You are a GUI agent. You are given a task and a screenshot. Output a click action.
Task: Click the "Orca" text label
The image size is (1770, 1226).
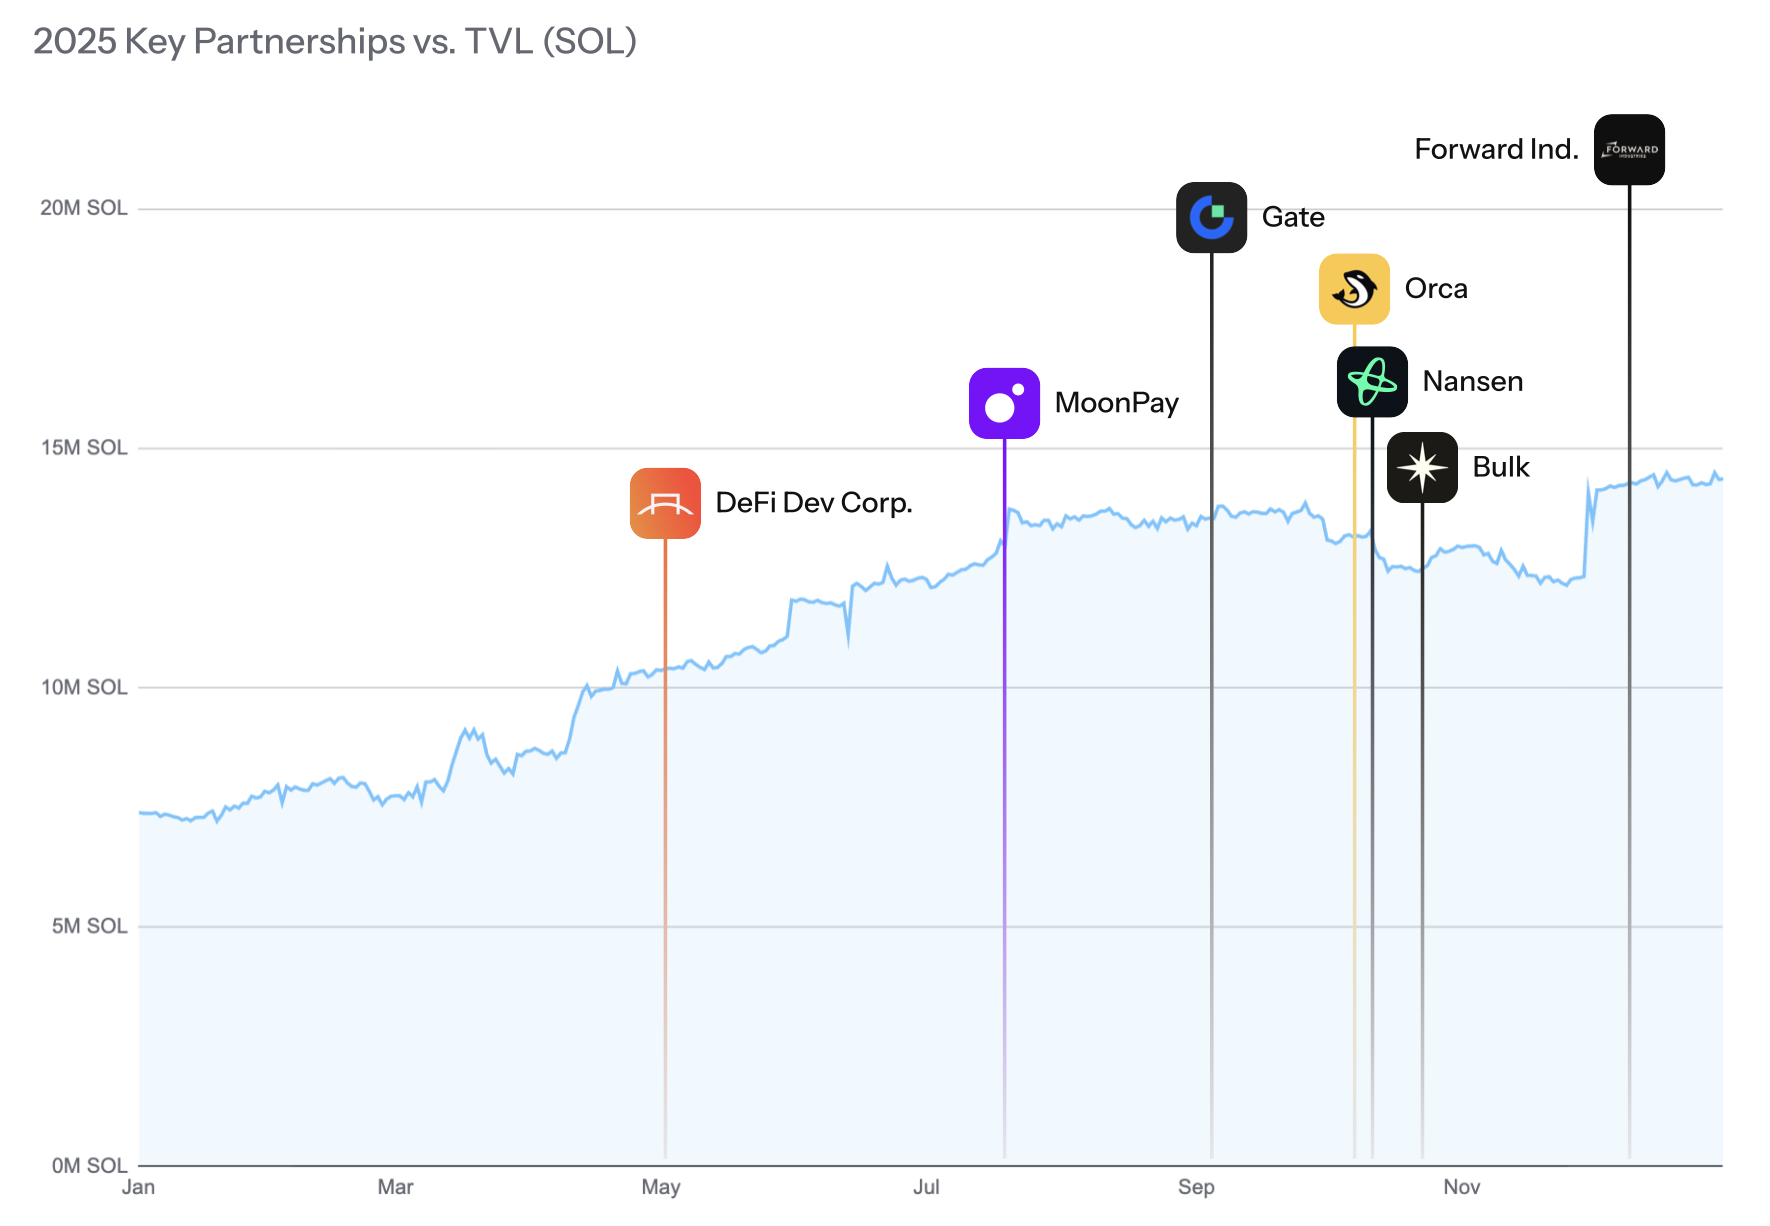pos(1436,289)
